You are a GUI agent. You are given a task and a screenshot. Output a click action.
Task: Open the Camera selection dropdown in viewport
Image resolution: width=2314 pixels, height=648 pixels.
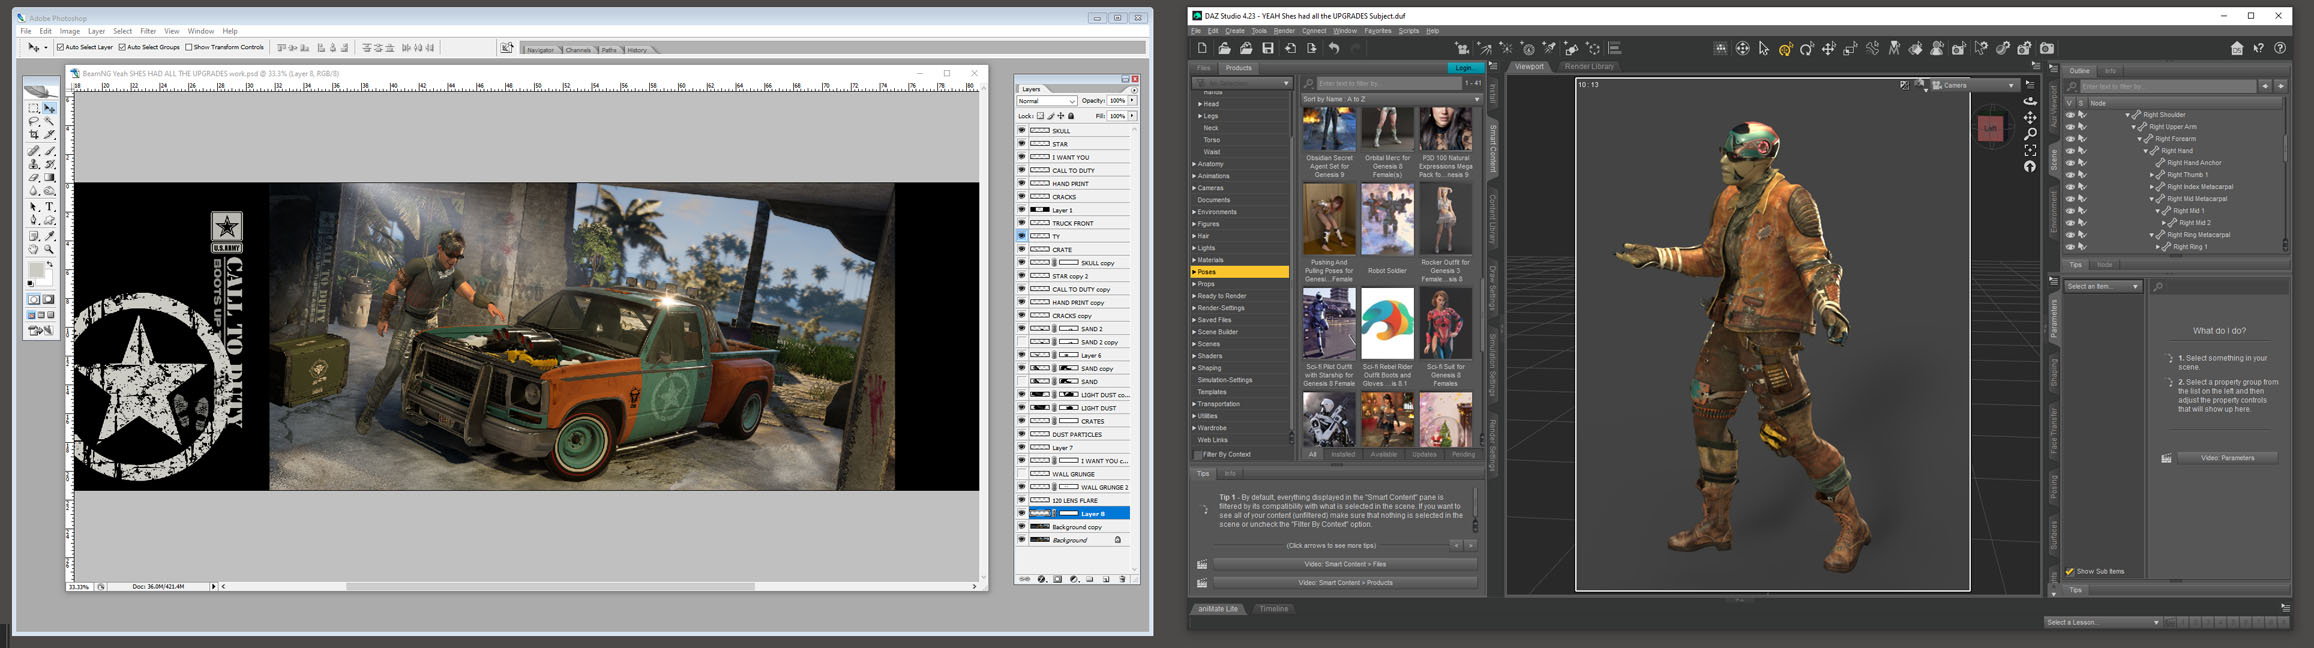[x=1974, y=86]
